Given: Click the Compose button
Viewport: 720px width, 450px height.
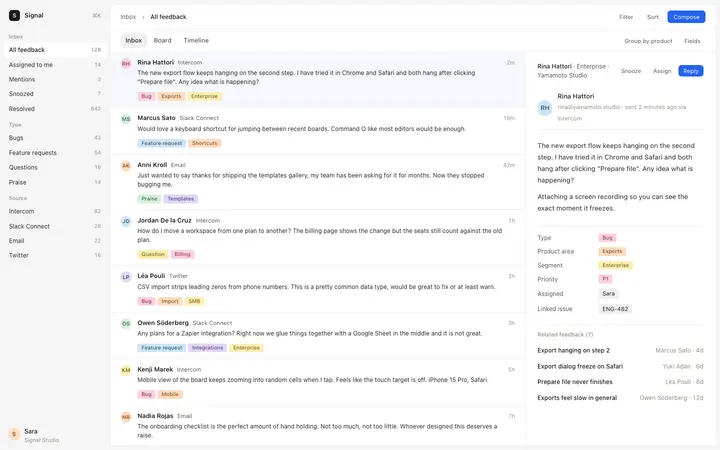Looking at the screenshot, I should tap(686, 17).
